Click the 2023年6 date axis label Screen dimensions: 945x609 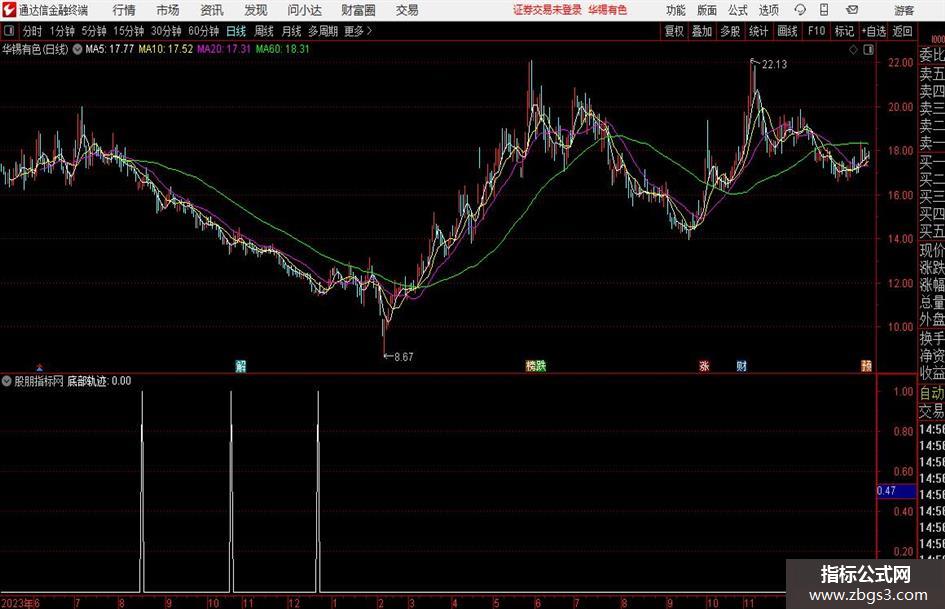pos(20,603)
